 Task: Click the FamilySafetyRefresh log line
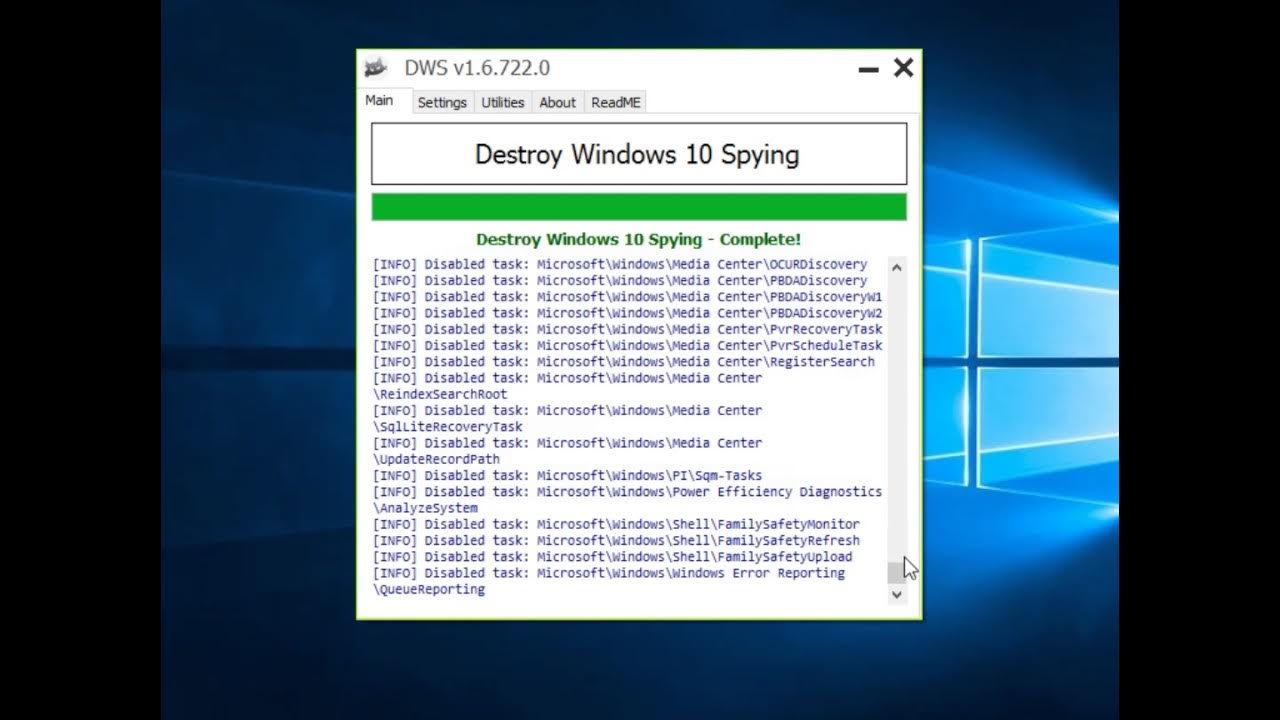[x=616, y=540]
